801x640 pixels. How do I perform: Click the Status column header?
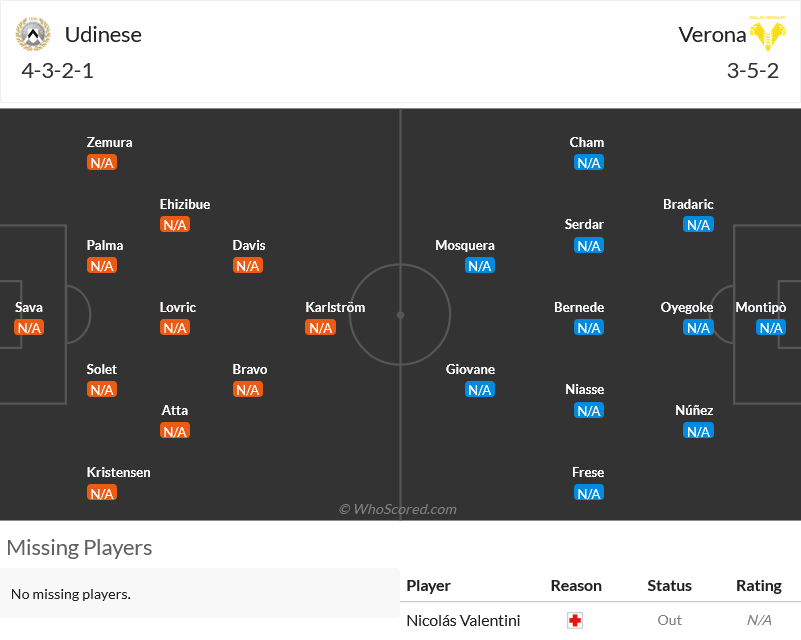pyautogui.click(x=669, y=585)
